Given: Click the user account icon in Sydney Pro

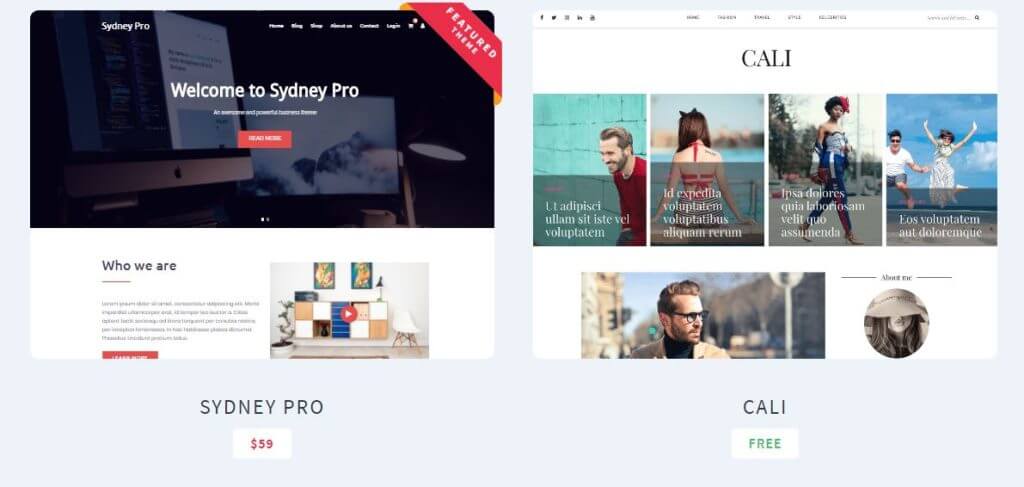Looking at the screenshot, I should (423, 26).
